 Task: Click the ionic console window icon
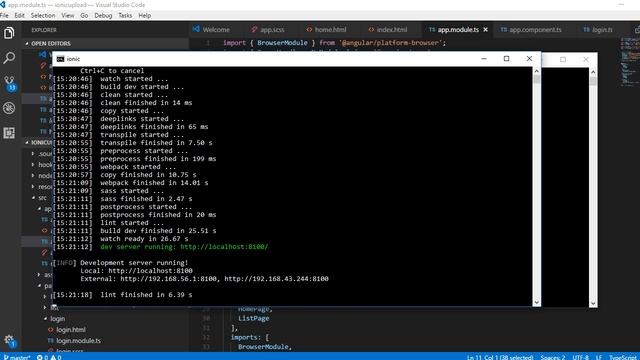[60, 59]
